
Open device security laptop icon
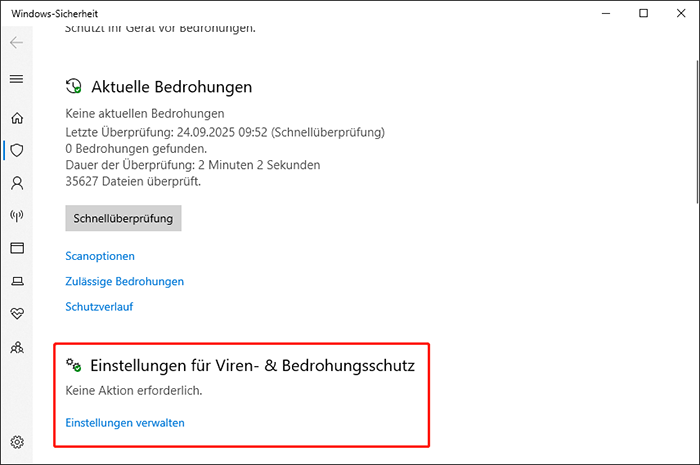16,281
